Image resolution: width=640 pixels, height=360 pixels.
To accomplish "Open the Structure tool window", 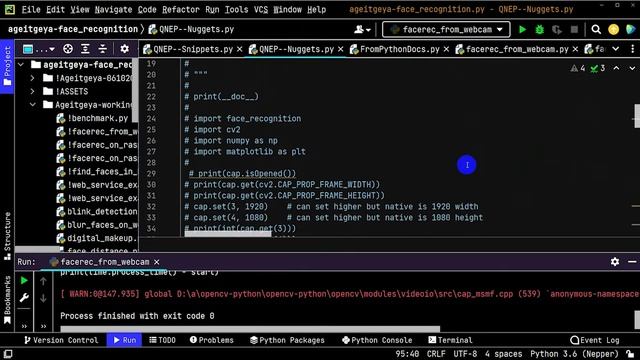I will tap(7, 236).
